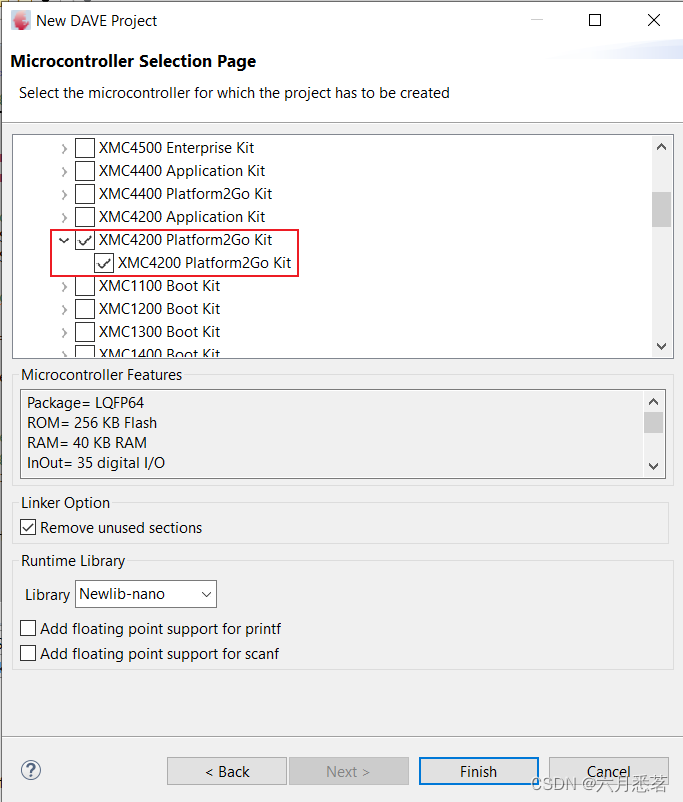Click the Microcontroller Features scrollbar thumb

pyautogui.click(x=653, y=422)
